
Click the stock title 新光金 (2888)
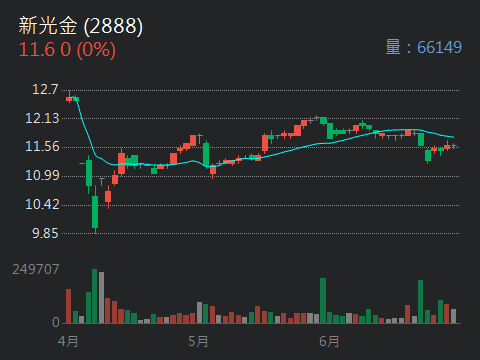(x=80, y=26)
